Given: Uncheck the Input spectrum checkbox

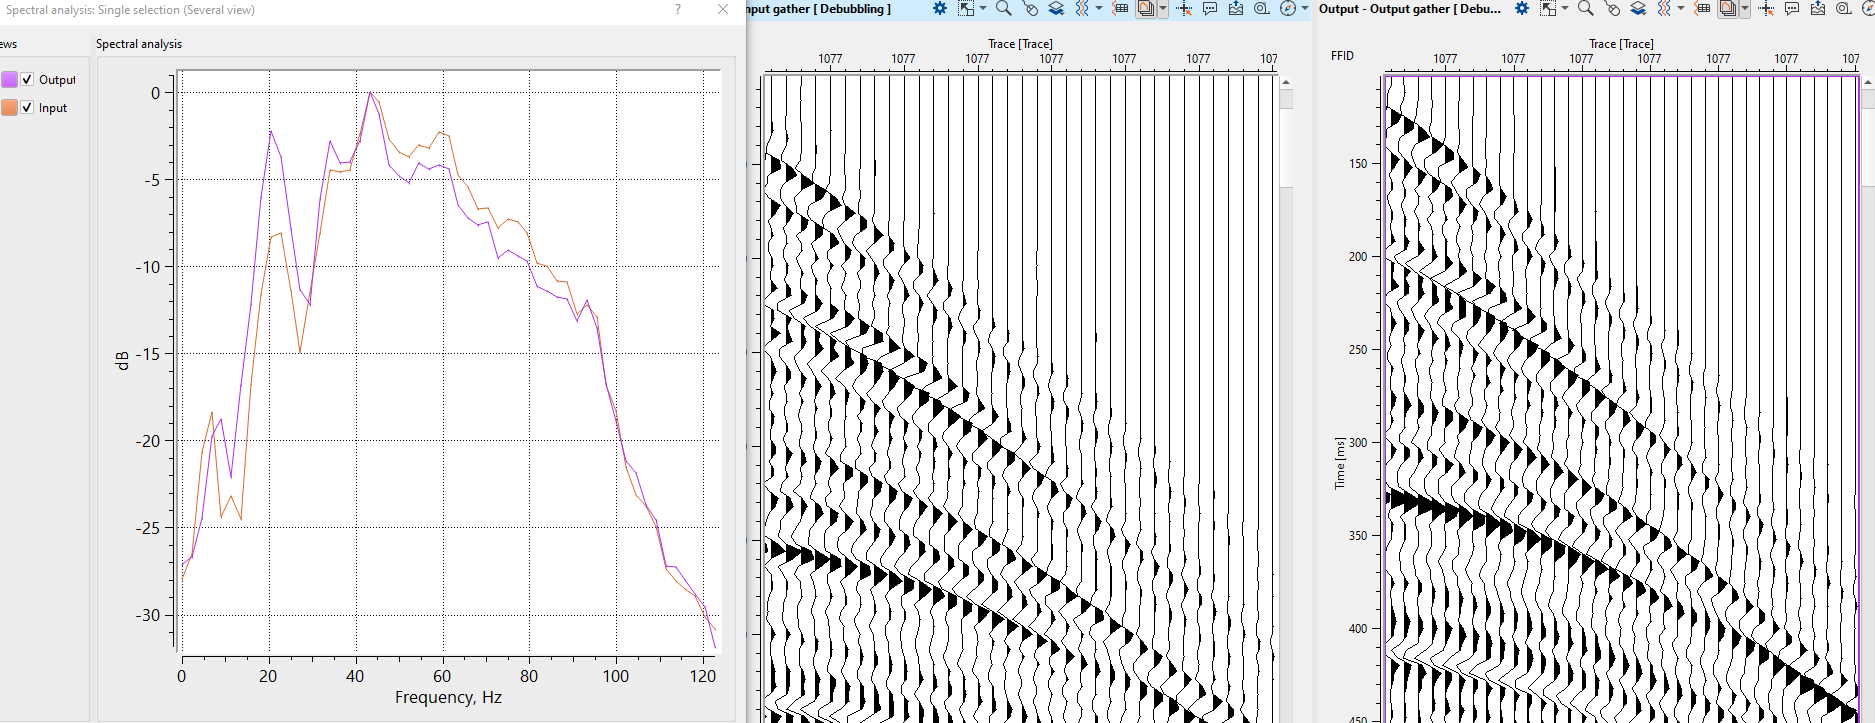Looking at the screenshot, I should [27, 108].
